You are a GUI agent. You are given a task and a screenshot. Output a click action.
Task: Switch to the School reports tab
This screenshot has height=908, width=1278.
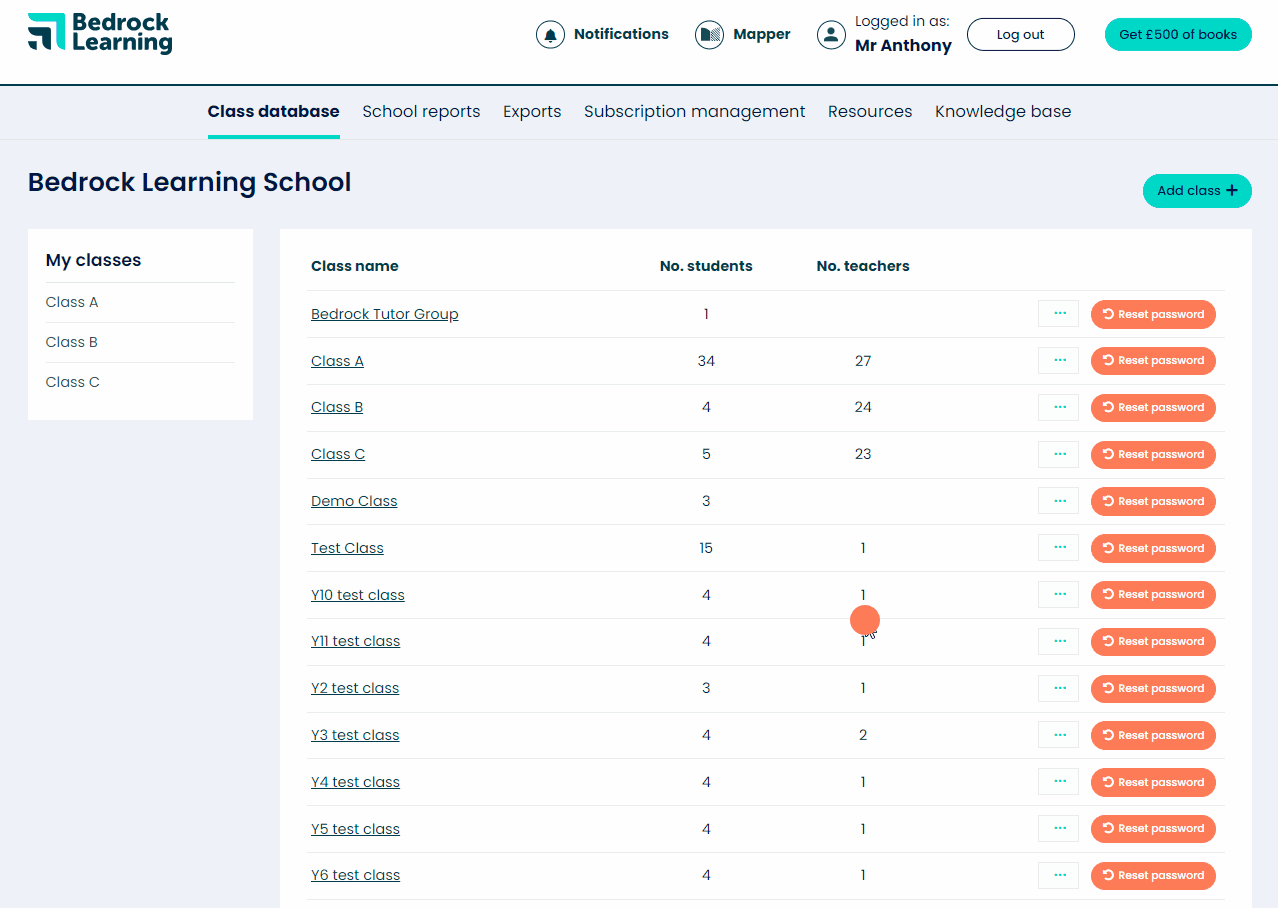click(x=421, y=112)
